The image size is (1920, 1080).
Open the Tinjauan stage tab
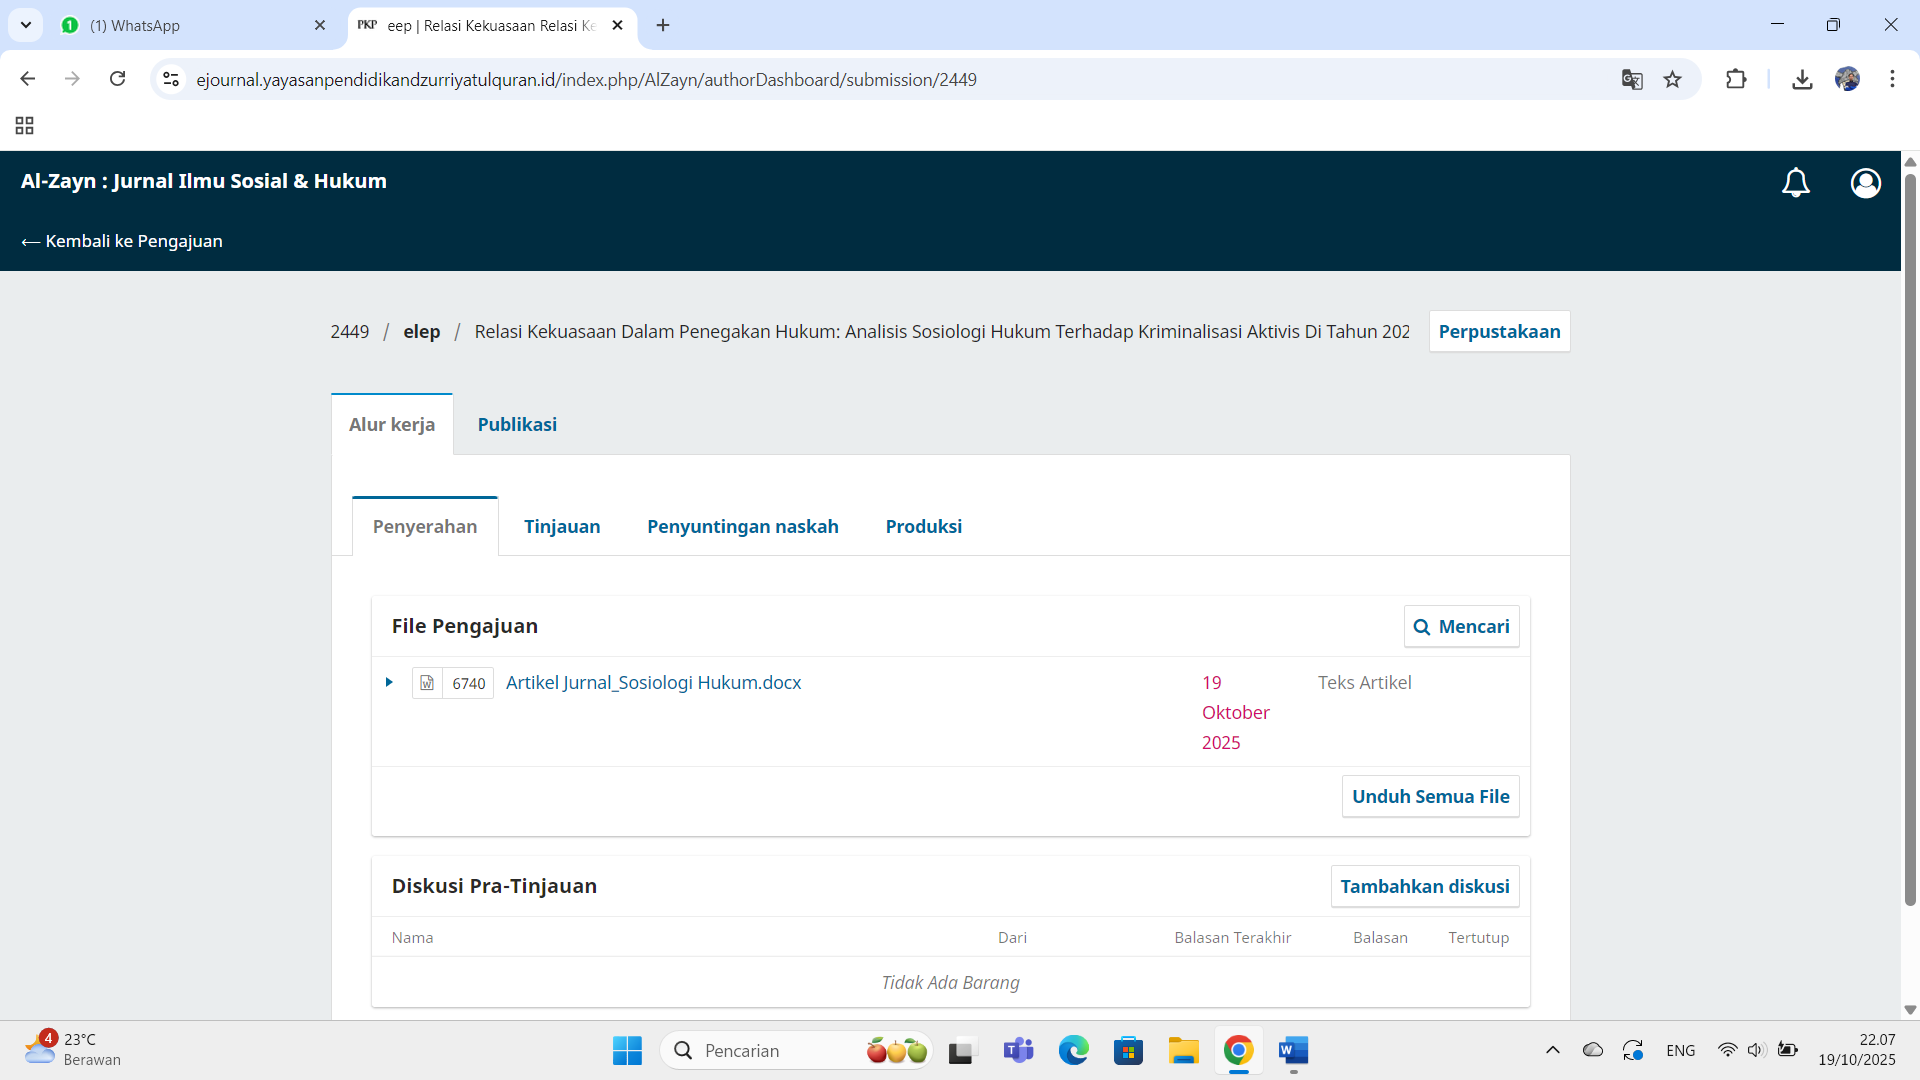click(x=562, y=526)
